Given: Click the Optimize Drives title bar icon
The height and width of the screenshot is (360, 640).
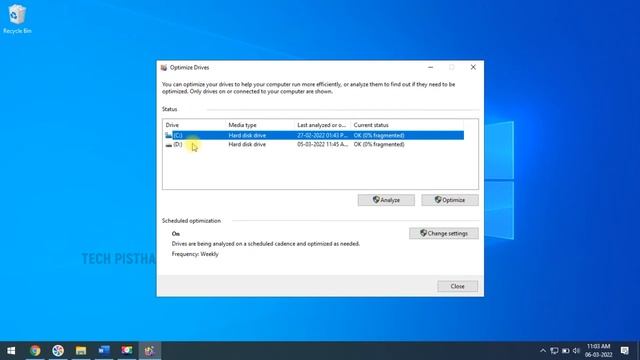Looking at the screenshot, I should tap(164, 68).
